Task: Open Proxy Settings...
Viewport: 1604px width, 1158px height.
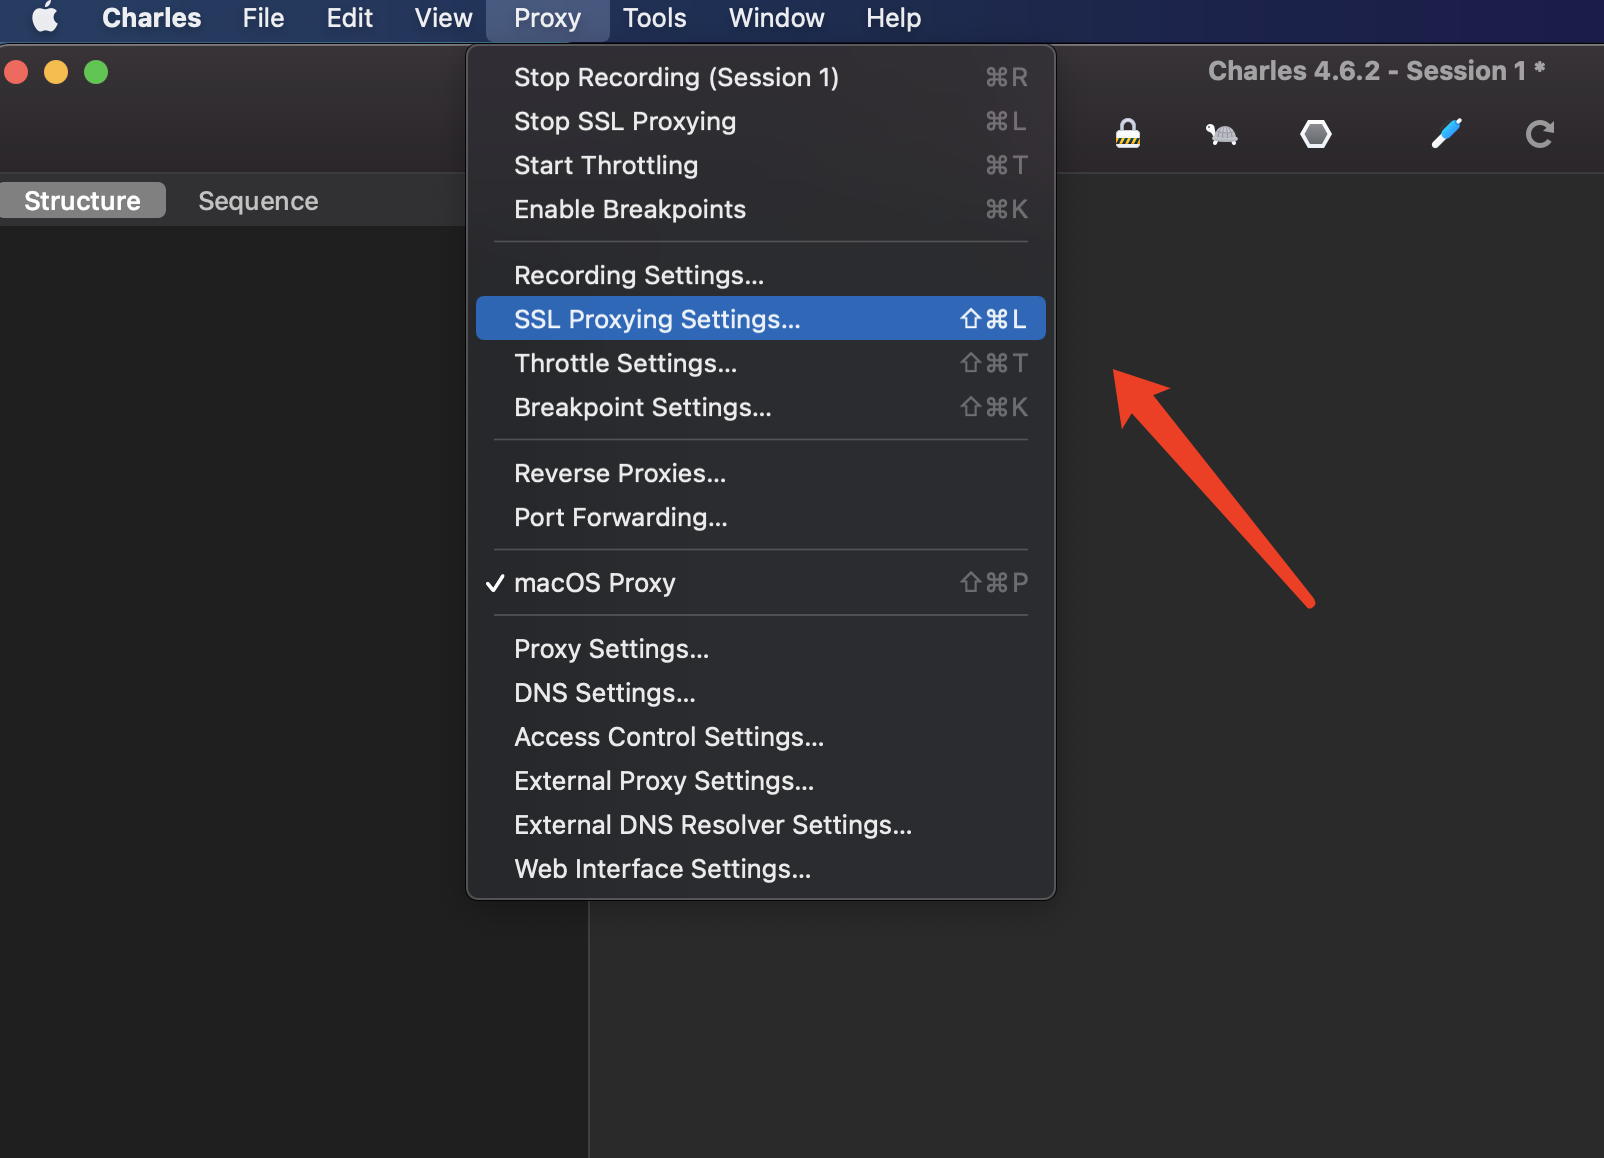Action: pyautogui.click(x=761, y=649)
